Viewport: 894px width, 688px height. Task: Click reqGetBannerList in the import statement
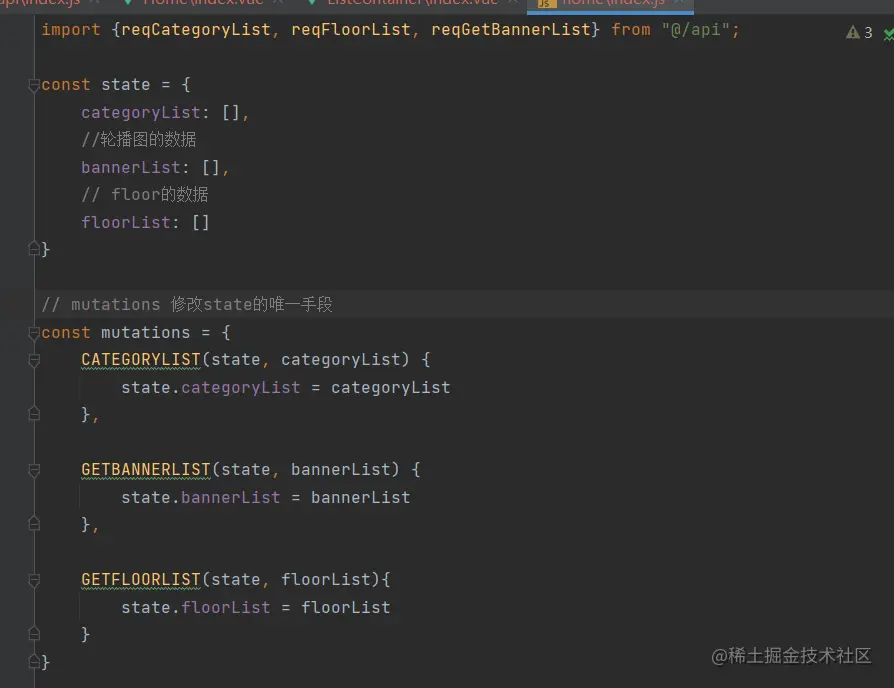tap(511, 30)
